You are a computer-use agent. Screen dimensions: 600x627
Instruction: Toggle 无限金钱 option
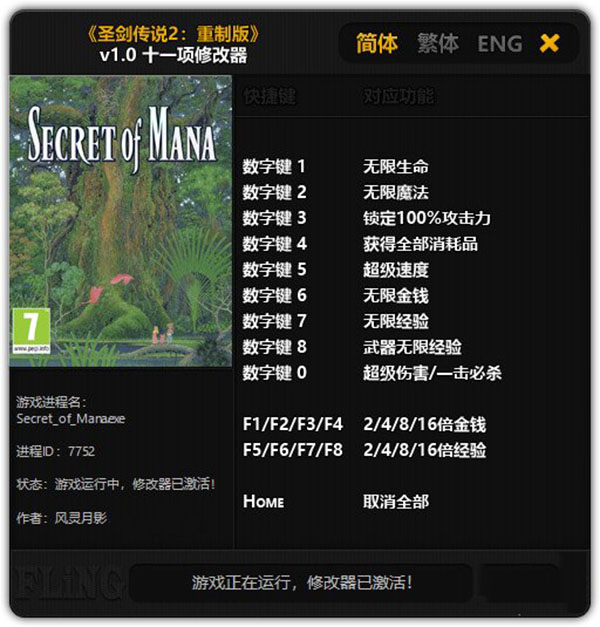click(x=396, y=295)
